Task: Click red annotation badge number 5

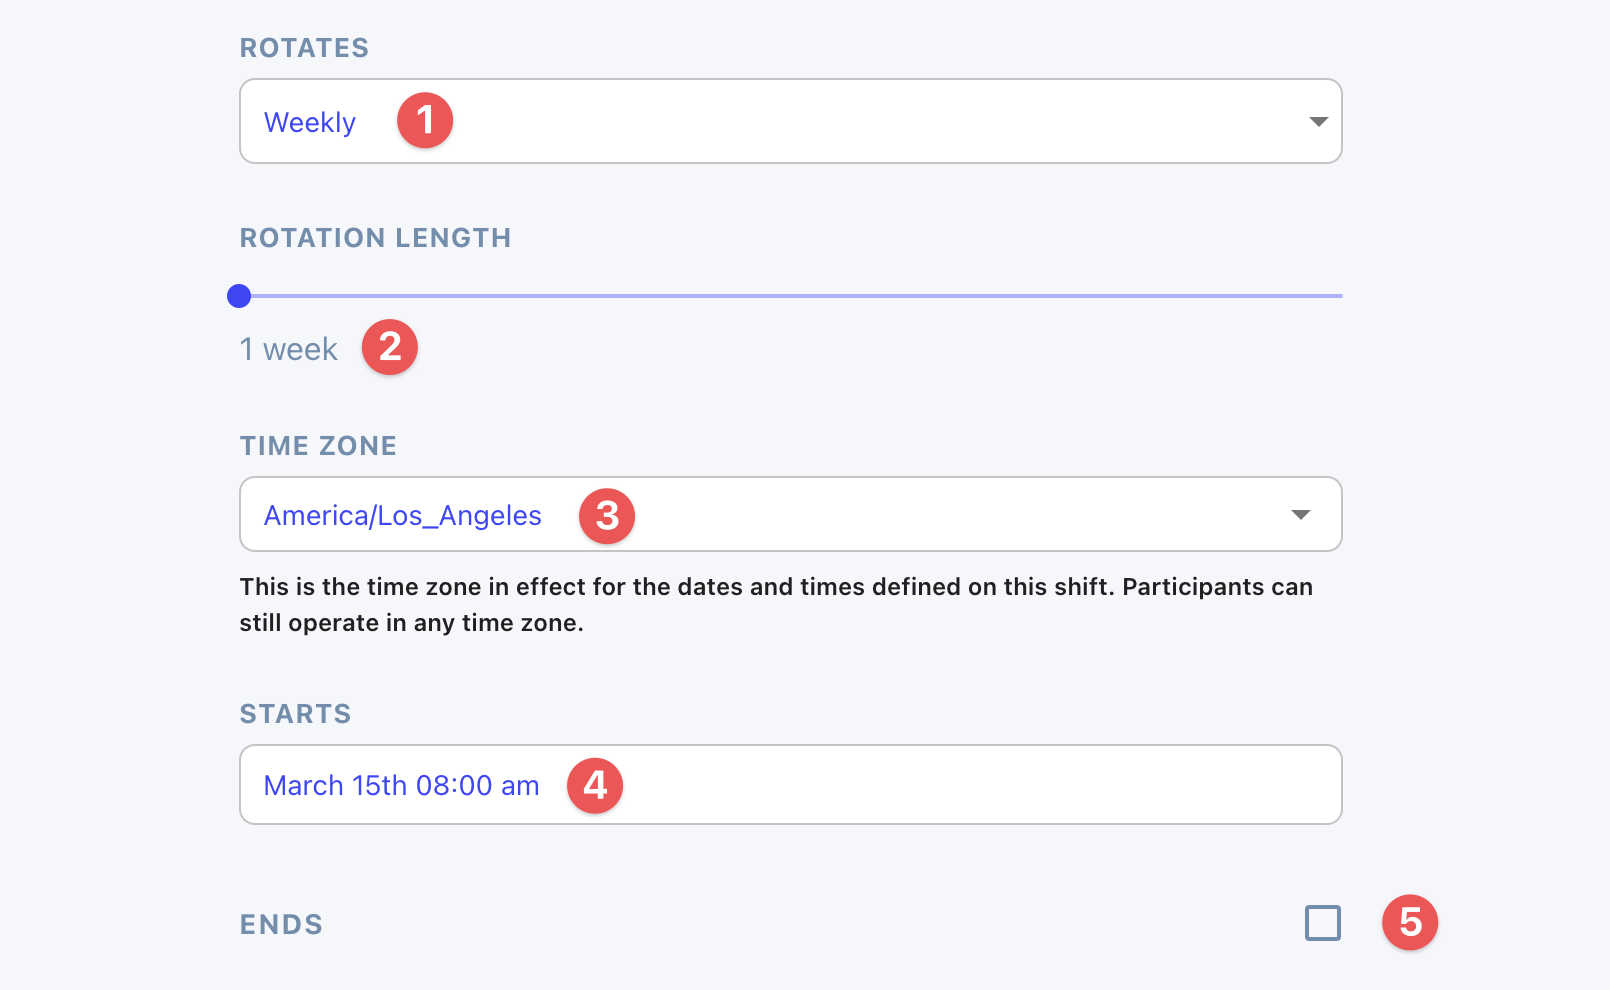Action: 1410,922
